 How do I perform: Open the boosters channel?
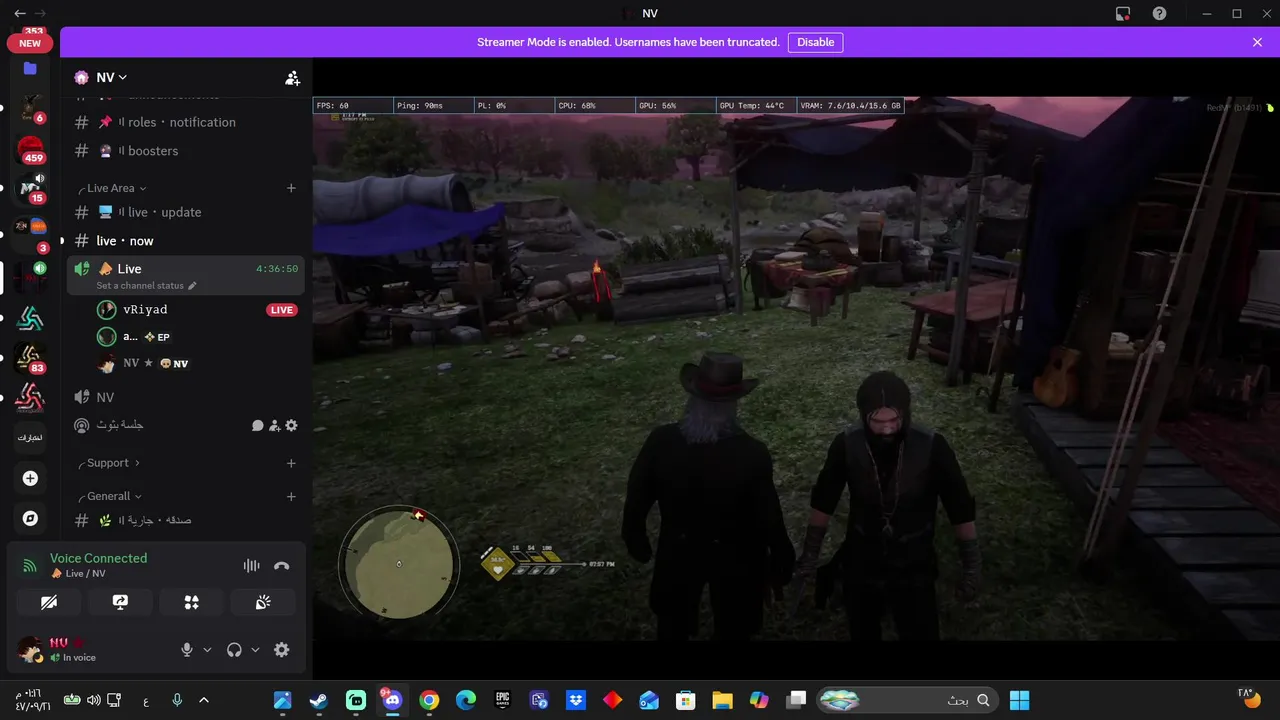(186, 151)
